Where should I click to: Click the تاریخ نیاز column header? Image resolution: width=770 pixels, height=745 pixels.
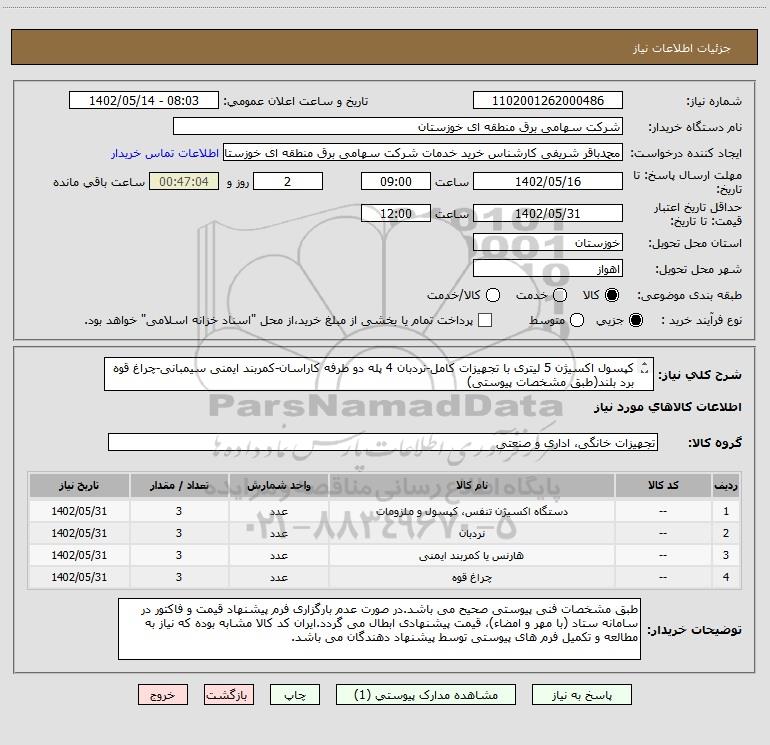(x=78, y=485)
